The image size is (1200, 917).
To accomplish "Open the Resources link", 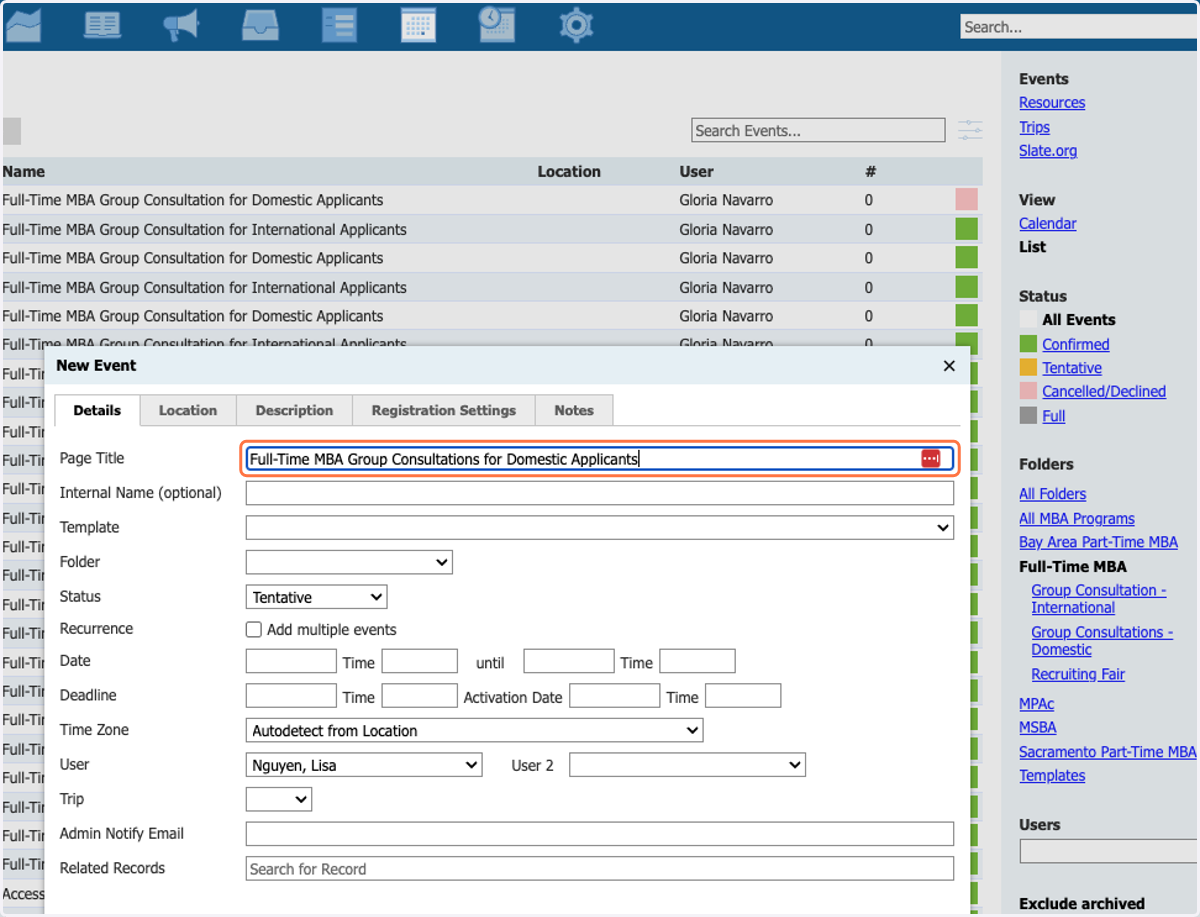I will click(1052, 103).
